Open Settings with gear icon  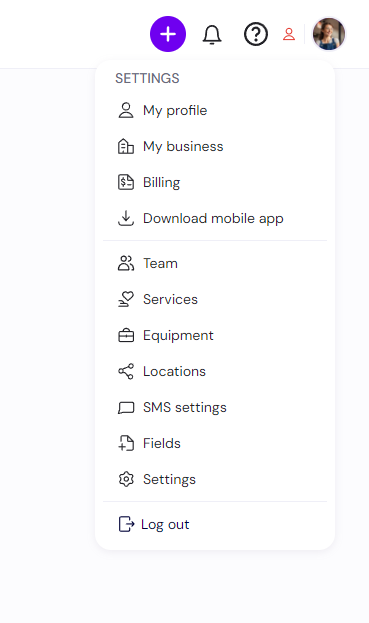coord(215,479)
